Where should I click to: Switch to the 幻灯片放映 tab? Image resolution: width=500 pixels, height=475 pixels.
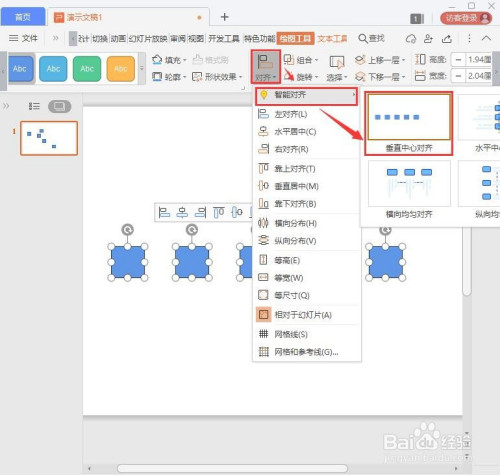pos(148,39)
